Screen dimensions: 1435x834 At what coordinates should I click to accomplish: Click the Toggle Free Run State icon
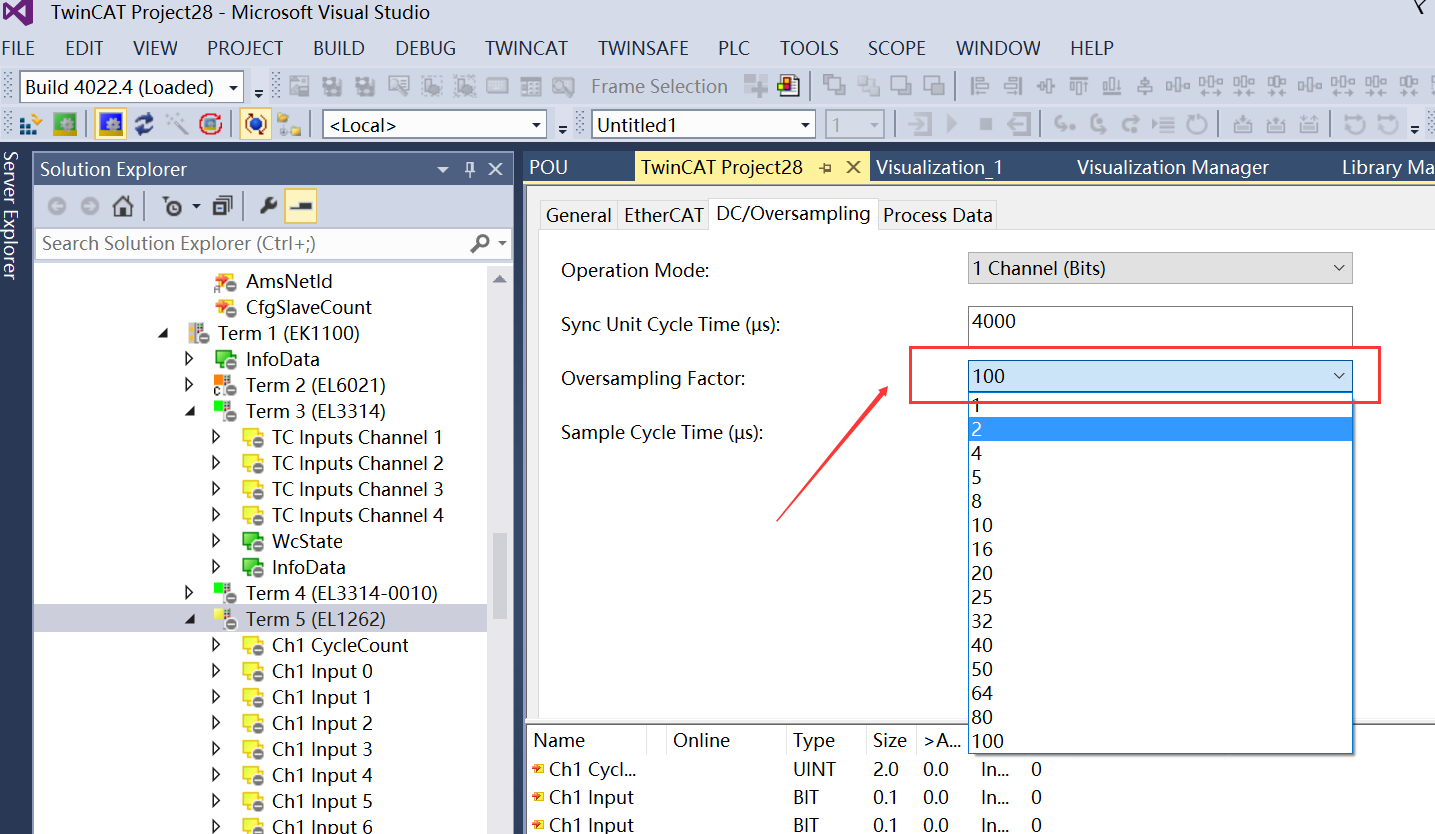(x=210, y=124)
